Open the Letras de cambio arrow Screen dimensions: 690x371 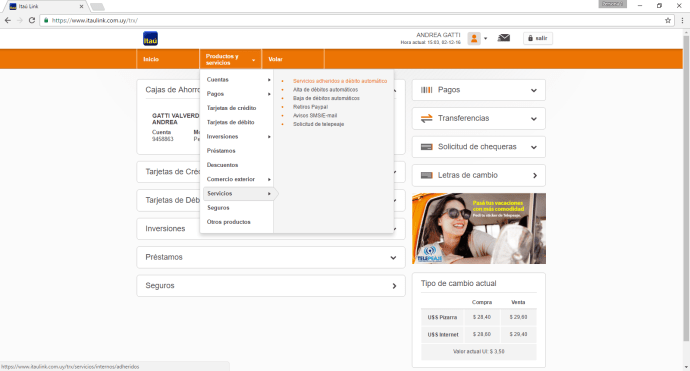pos(535,176)
